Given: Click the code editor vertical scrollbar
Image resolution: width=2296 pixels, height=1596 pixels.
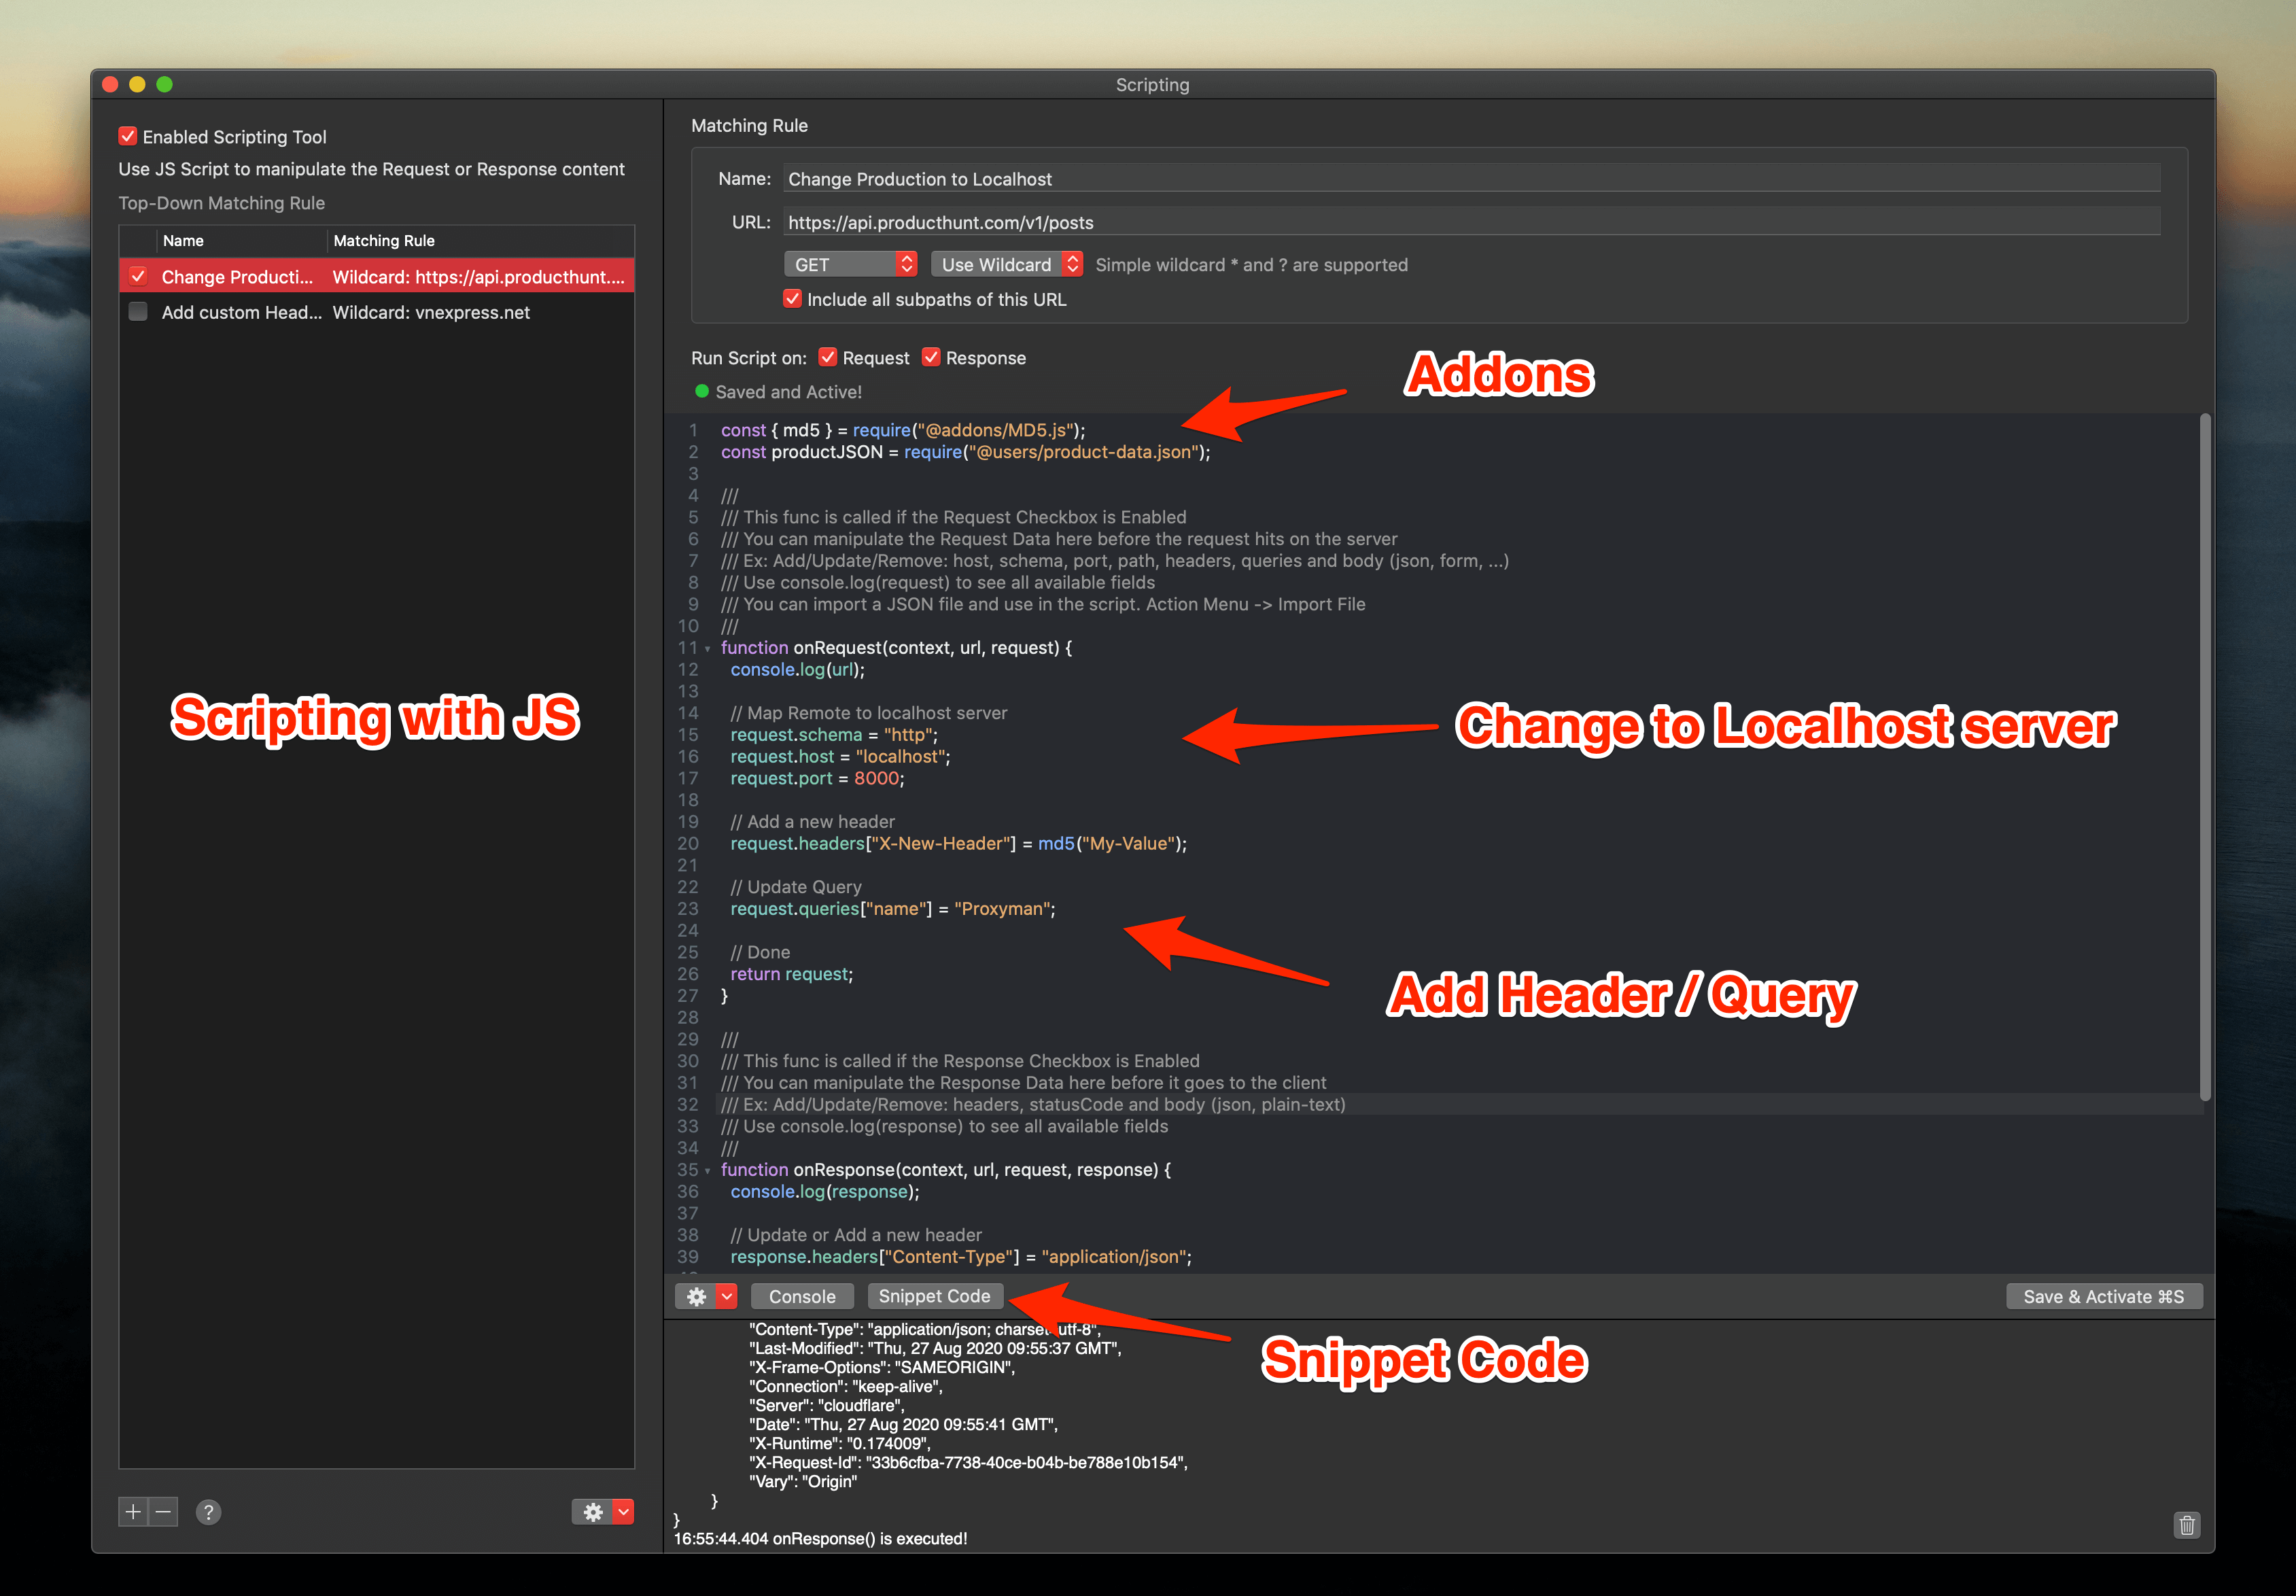Looking at the screenshot, I should click(x=2205, y=757).
